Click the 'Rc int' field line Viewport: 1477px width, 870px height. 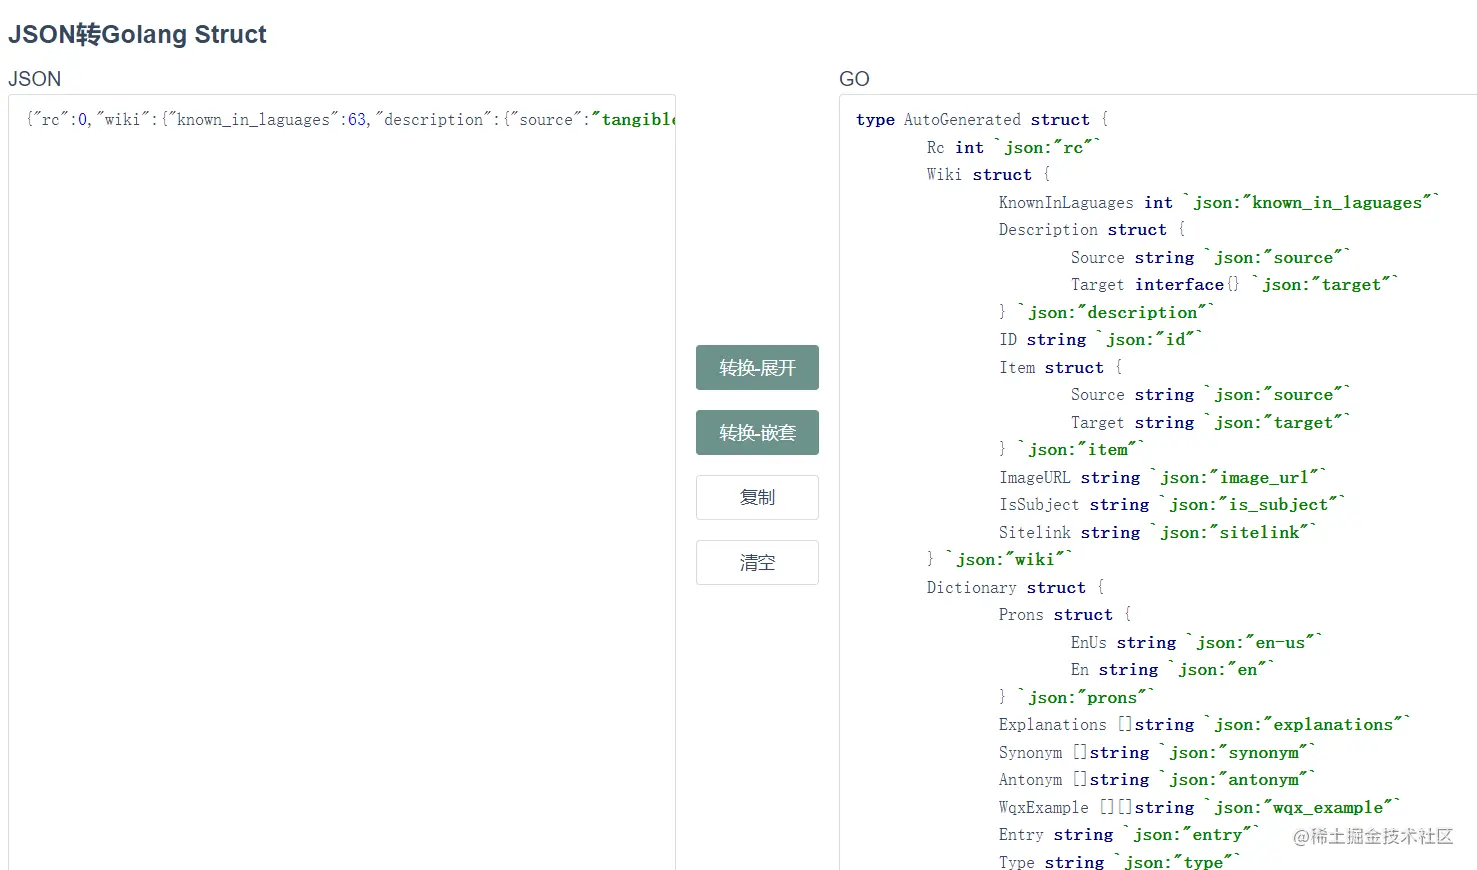[1013, 147]
